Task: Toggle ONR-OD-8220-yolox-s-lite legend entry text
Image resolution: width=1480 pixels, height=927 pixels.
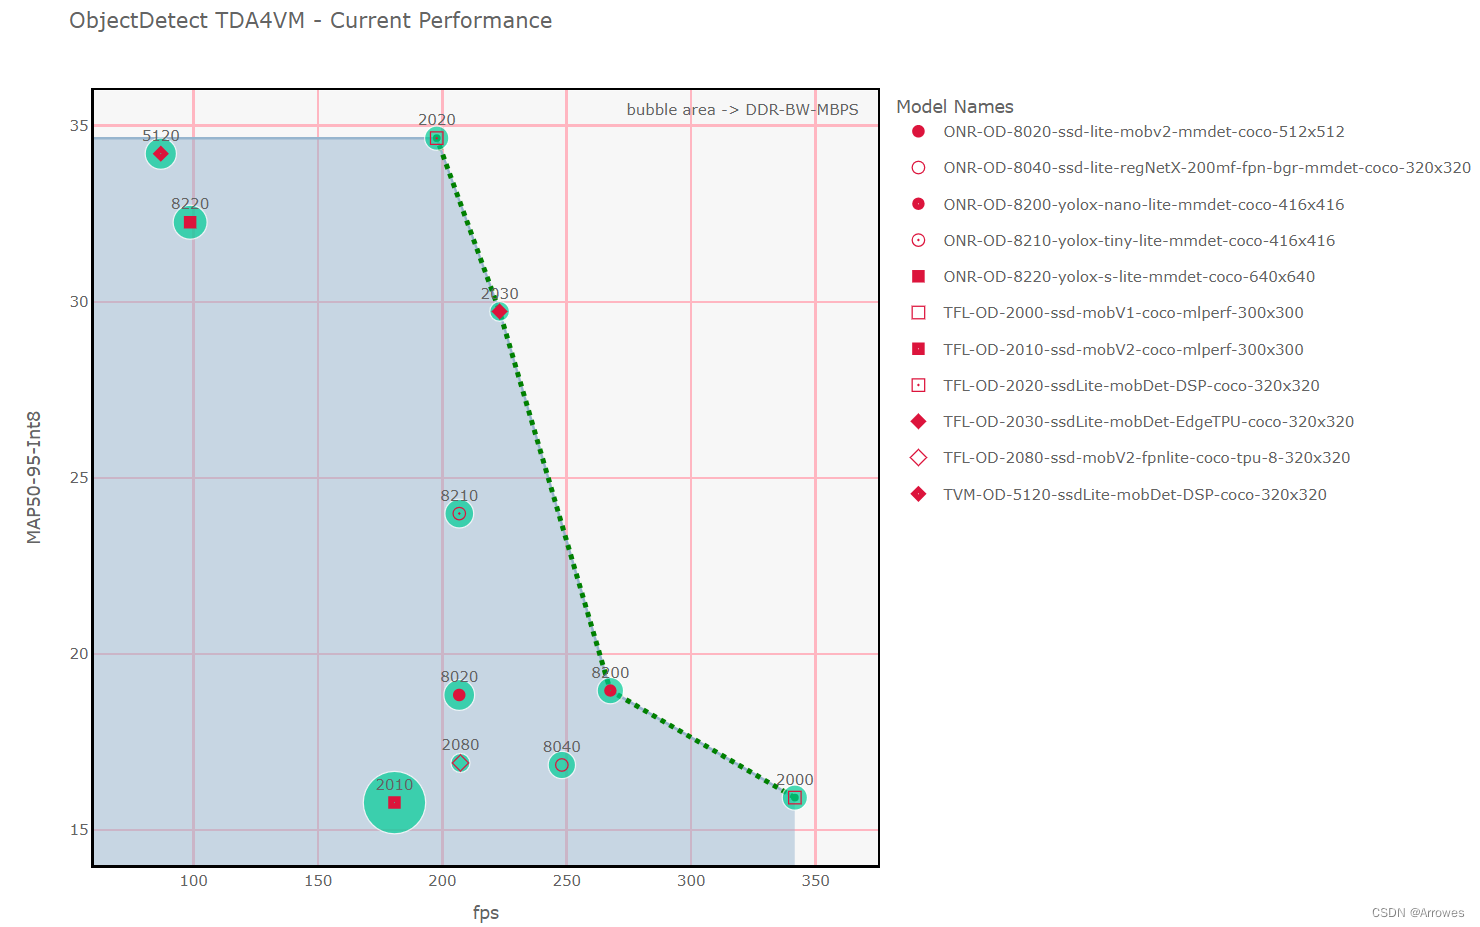Action: point(1129,276)
